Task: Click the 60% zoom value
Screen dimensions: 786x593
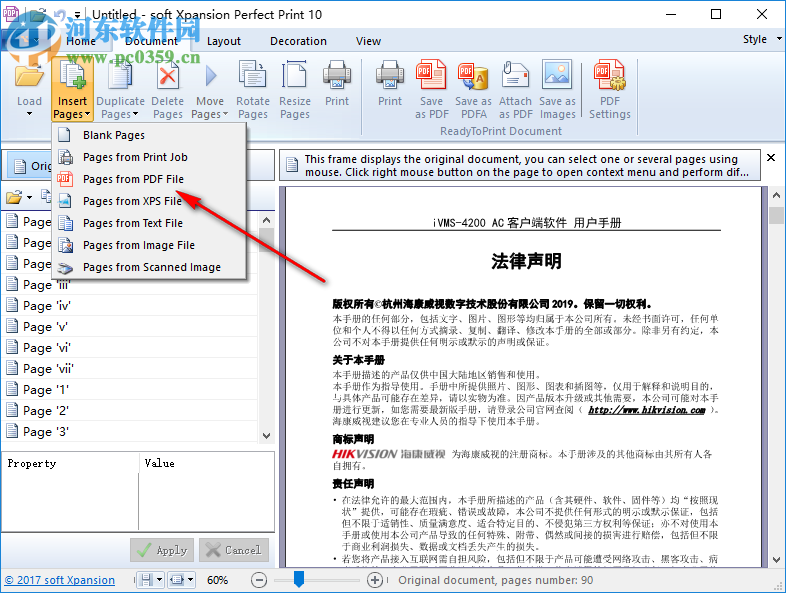Action: click(x=218, y=580)
